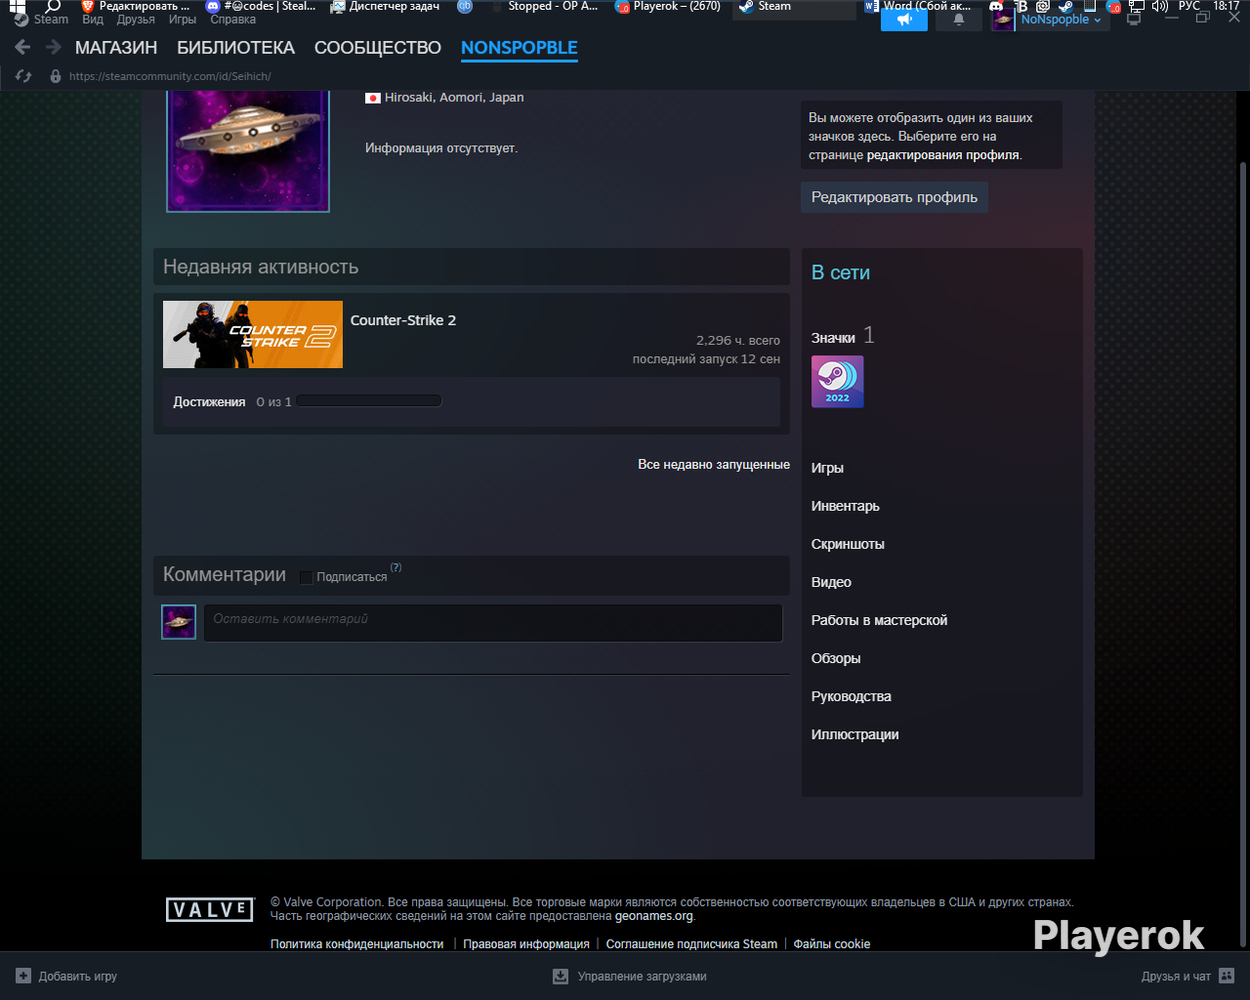
Task: Open notifications bell icon
Action: pos(958,20)
